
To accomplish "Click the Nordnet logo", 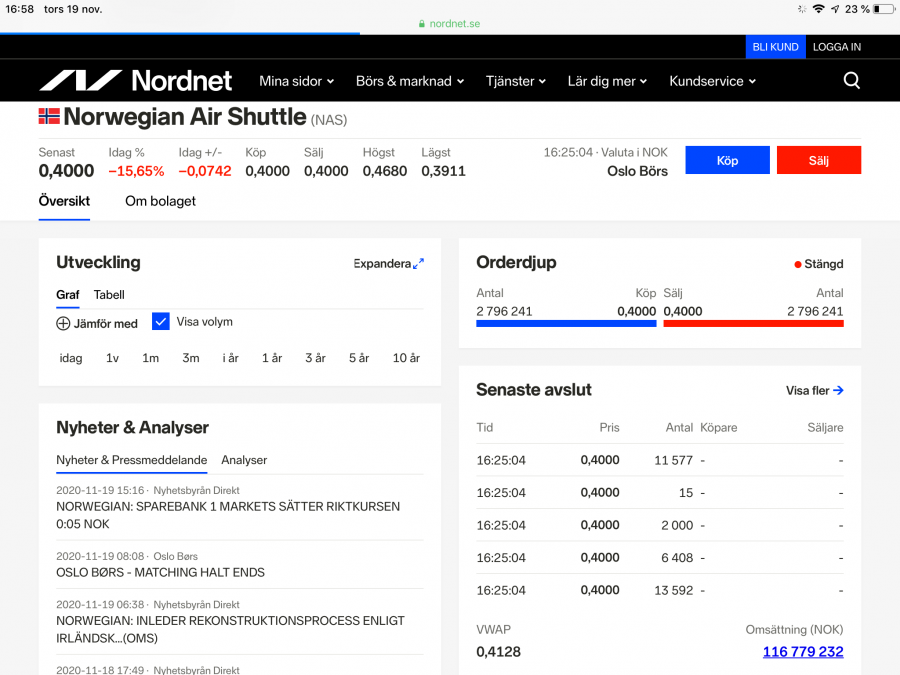I will point(135,81).
